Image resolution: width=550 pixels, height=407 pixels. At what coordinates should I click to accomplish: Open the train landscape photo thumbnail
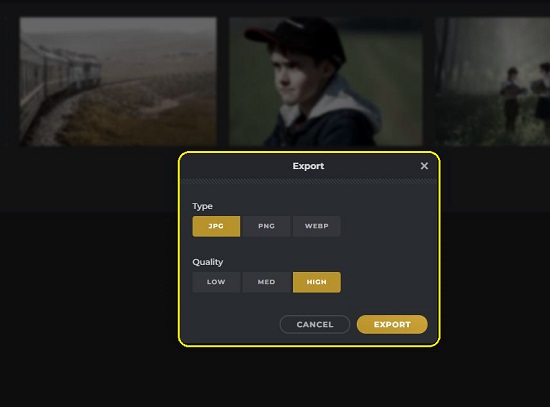coord(118,81)
